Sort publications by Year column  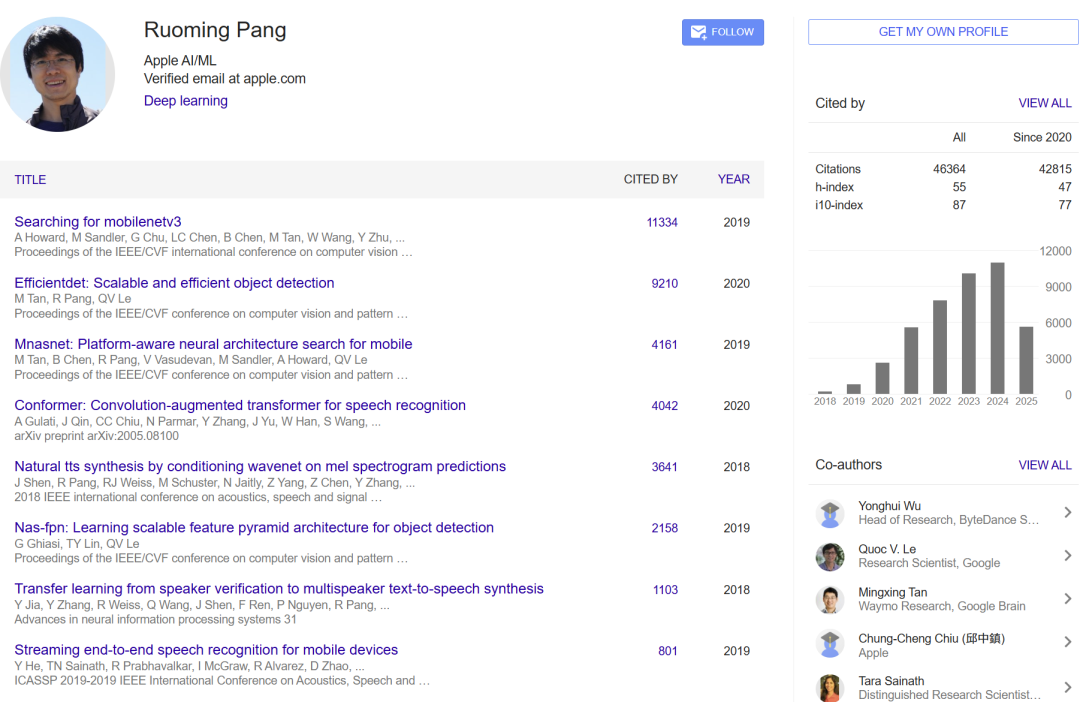[733, 180]
